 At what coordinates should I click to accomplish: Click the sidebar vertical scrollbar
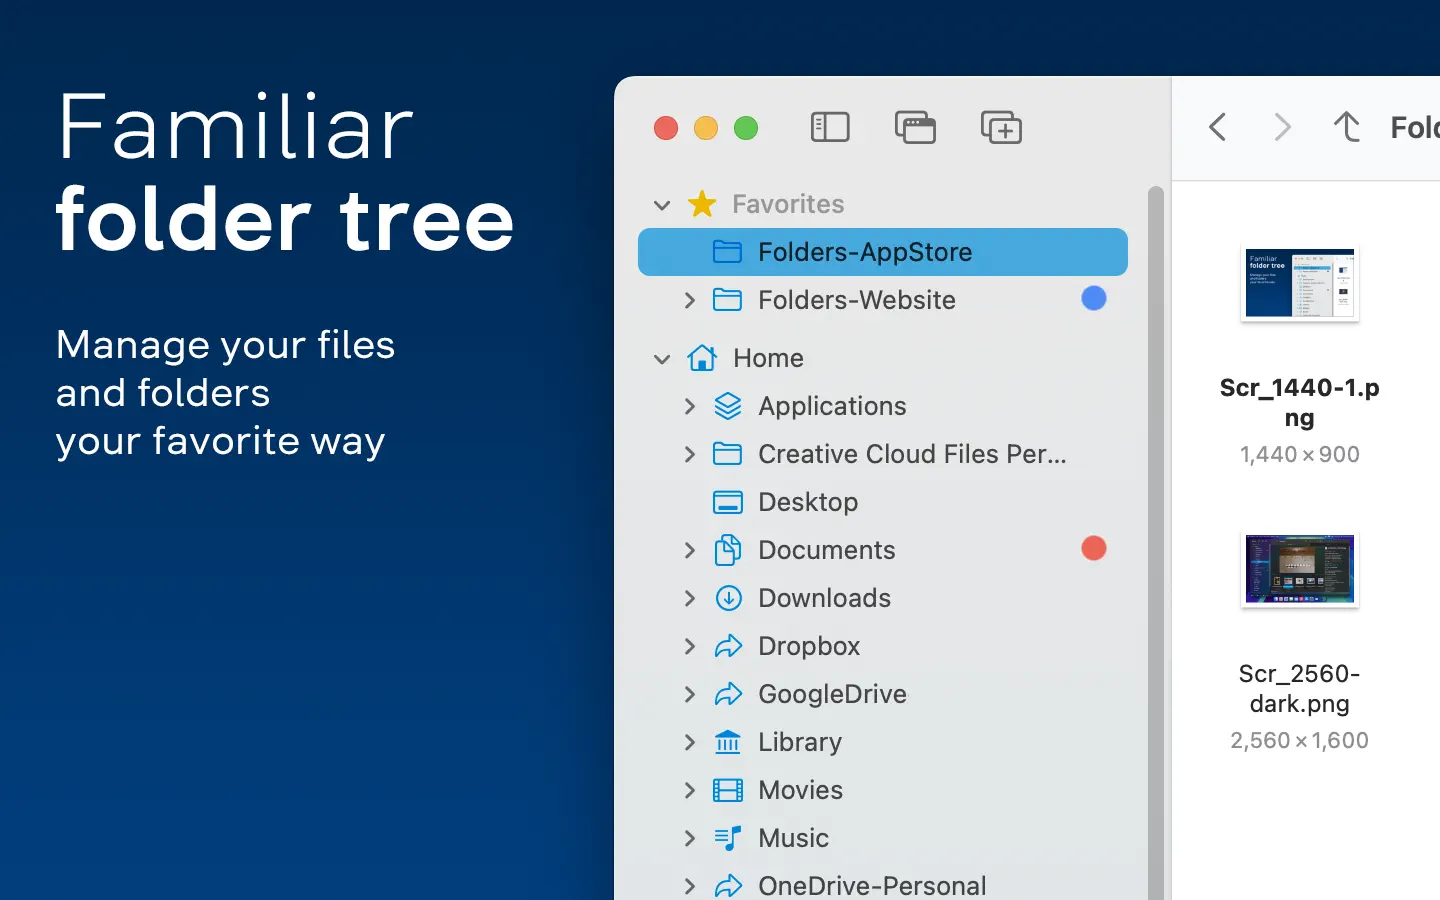coord(1156,543)
